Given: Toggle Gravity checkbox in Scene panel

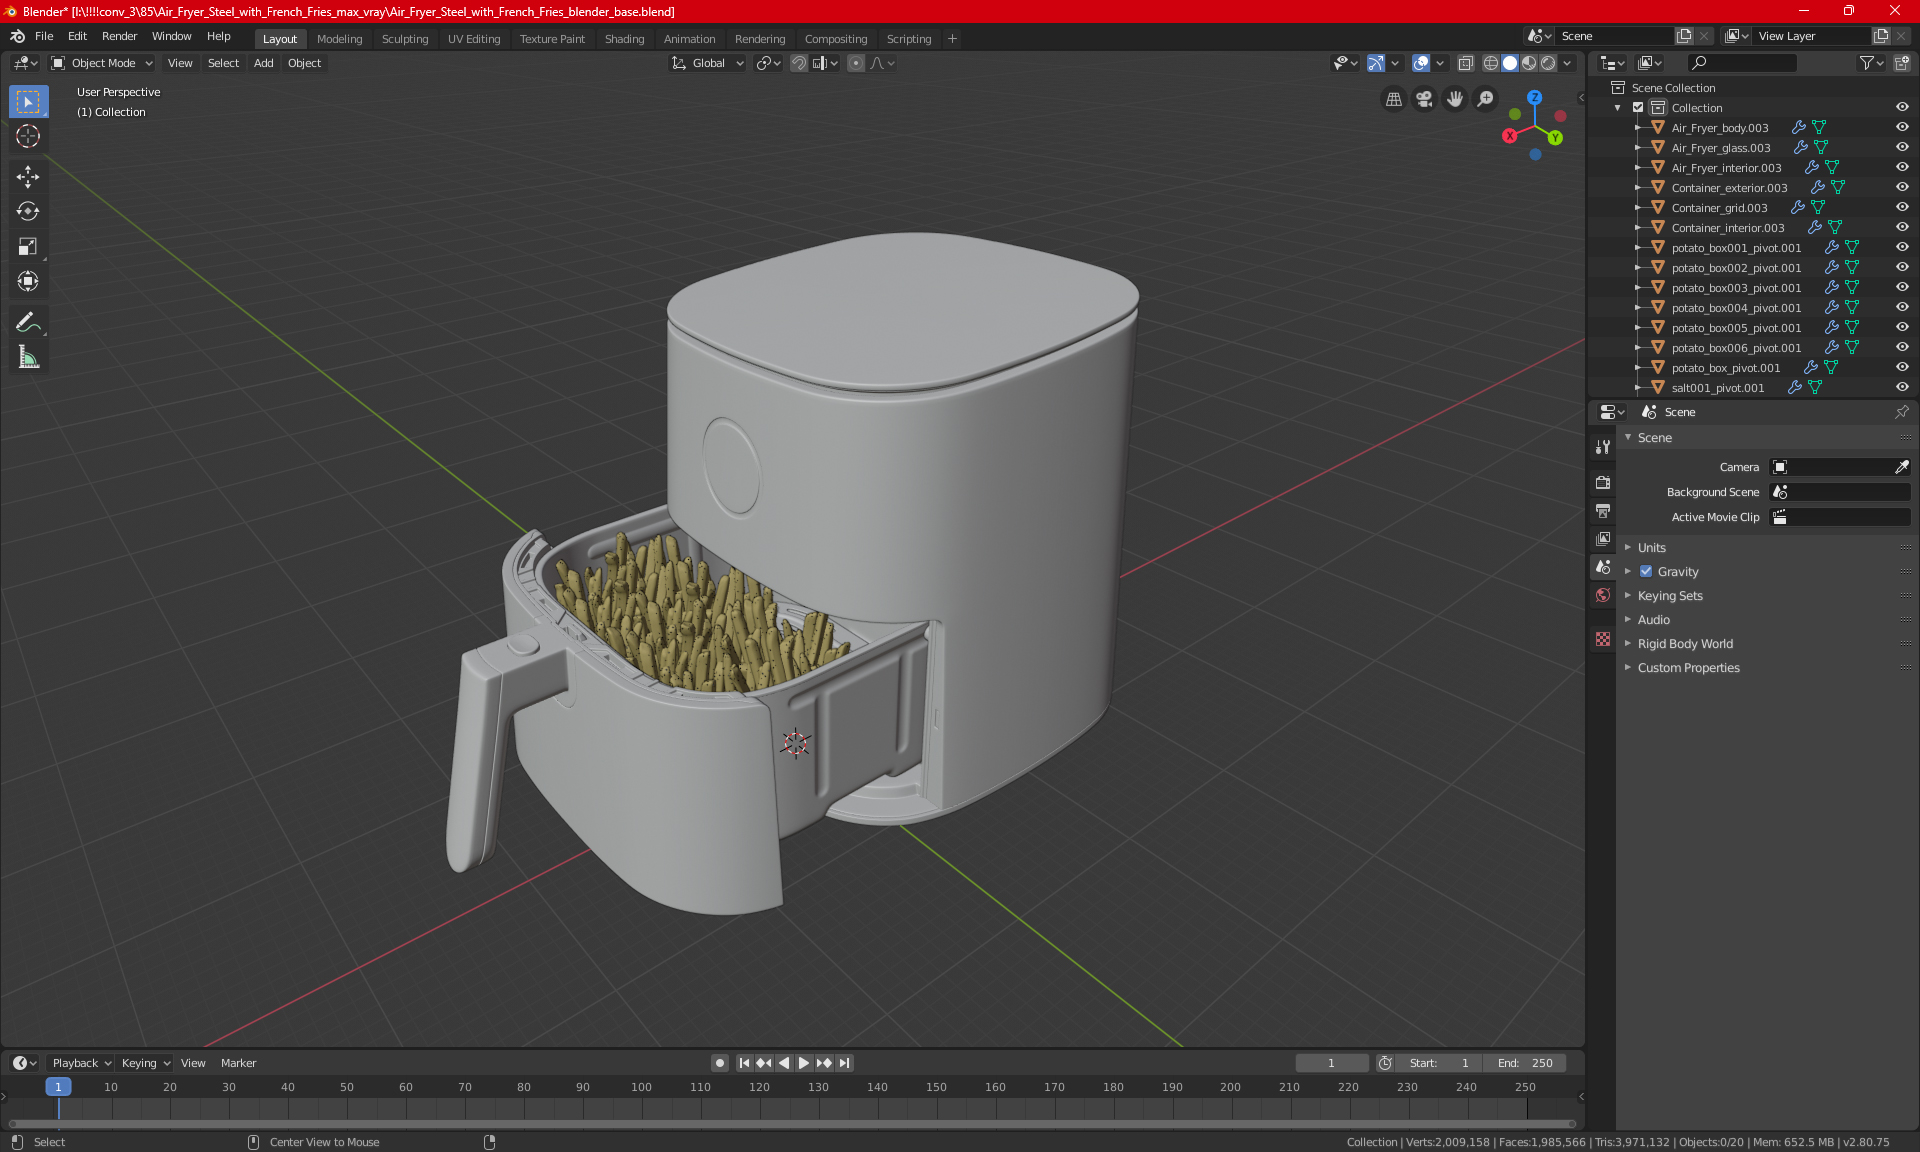Looking at the screenshot, I should point(1644,571).
